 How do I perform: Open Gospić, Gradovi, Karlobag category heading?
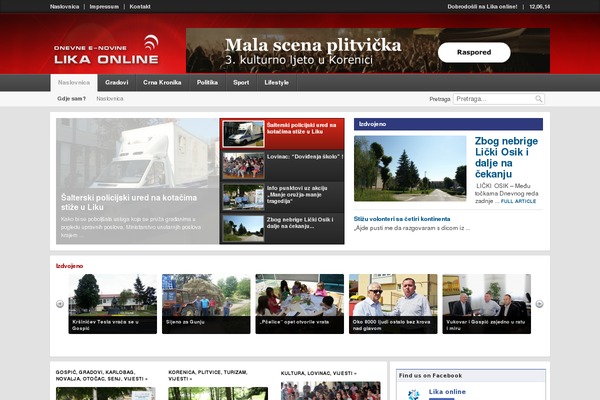[x=101, y=376]
